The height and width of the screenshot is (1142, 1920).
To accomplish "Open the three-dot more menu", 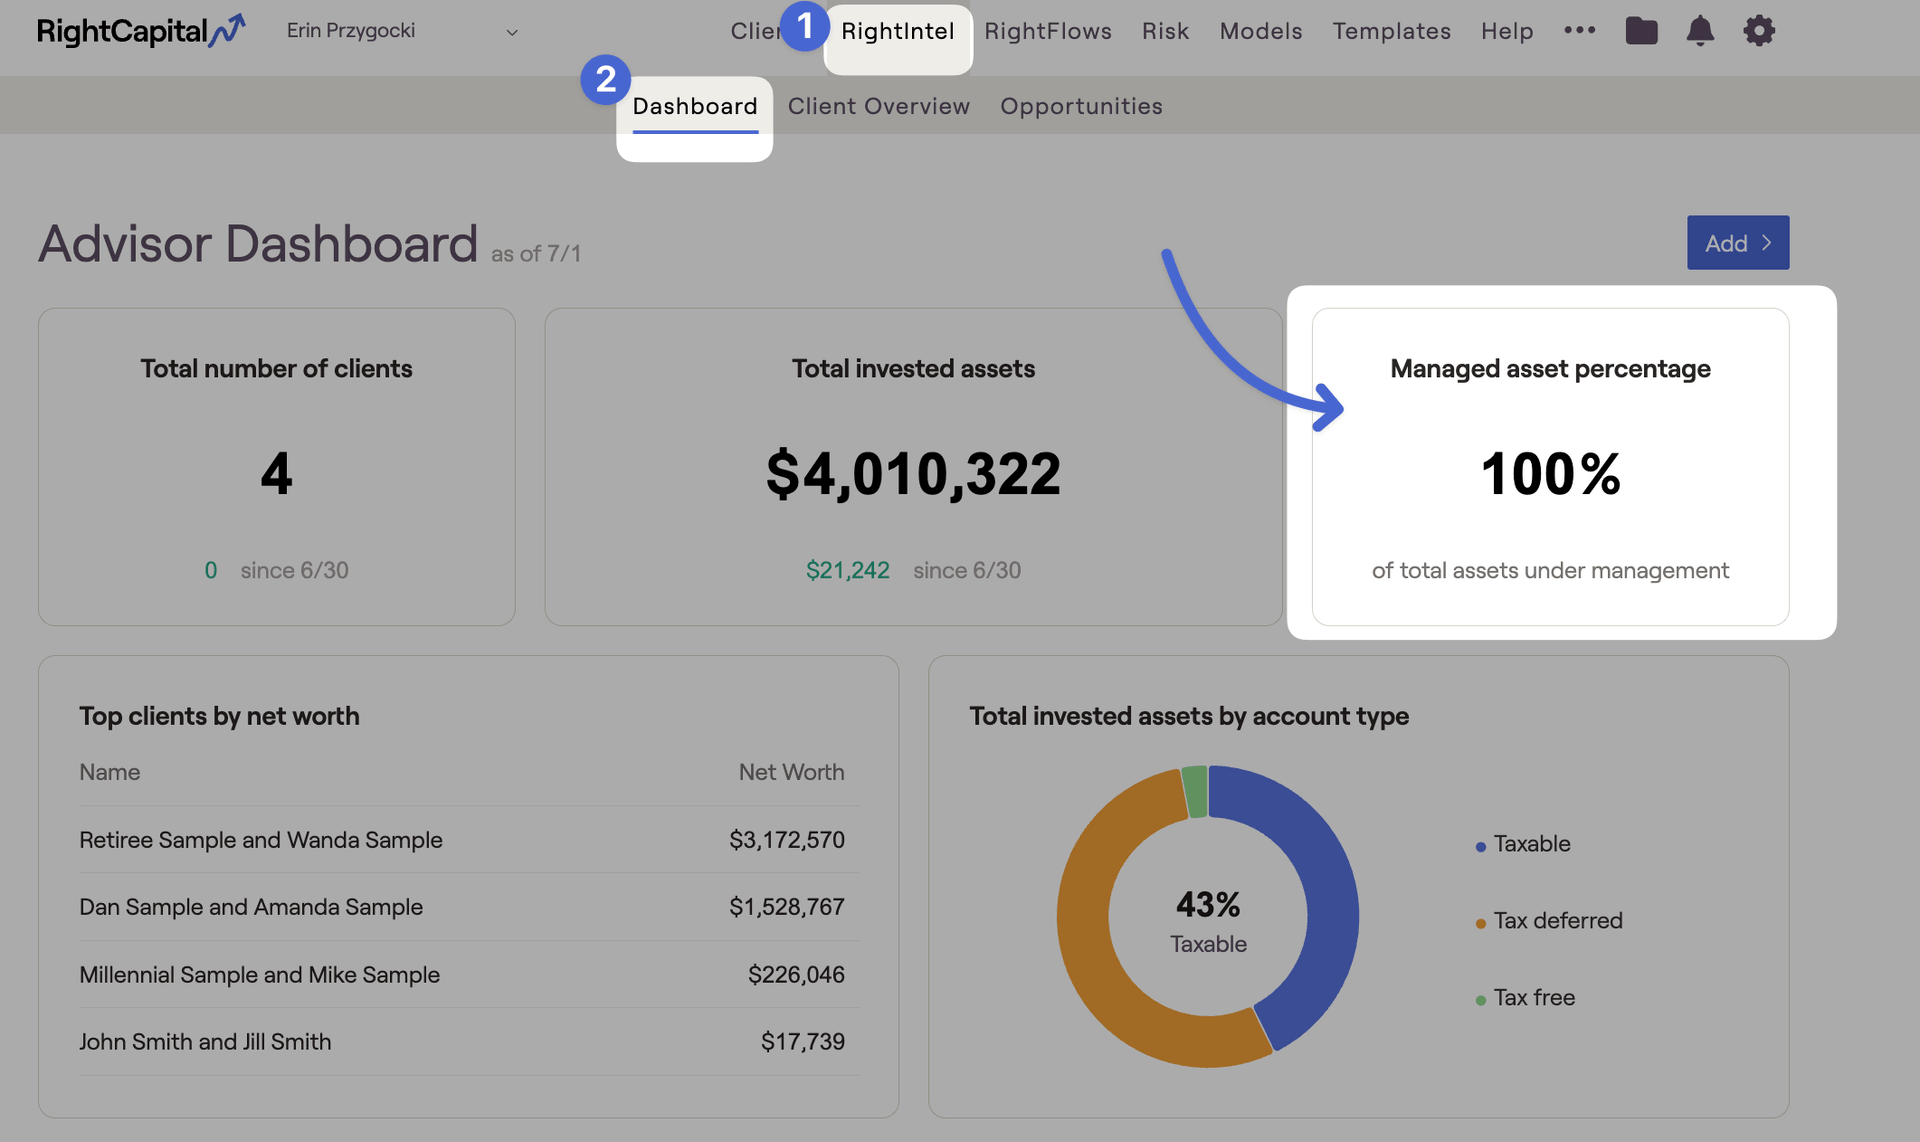I will click(1580, 30).
